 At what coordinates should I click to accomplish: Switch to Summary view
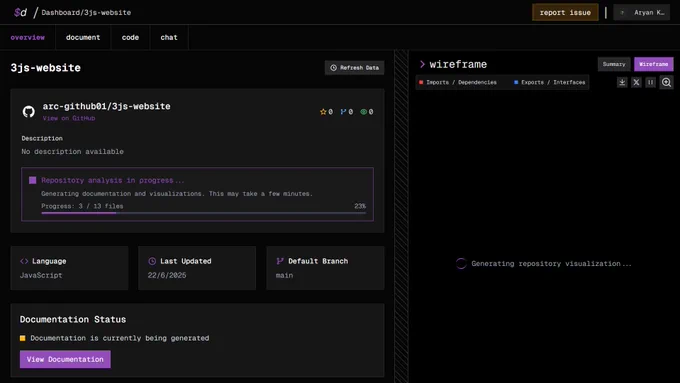coord(614,64)
